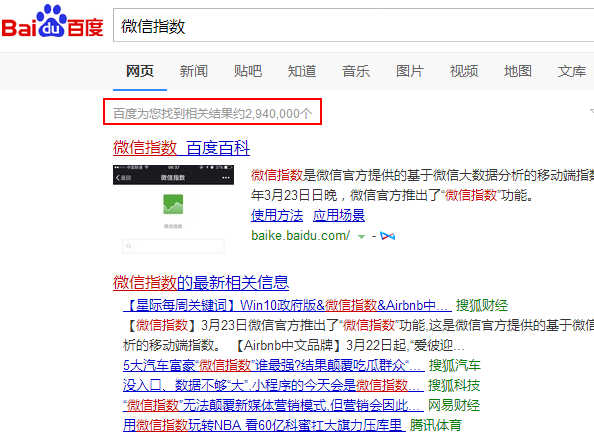This screenshot has width=594, height=443.
Task: Open the 微信指数_百度百科 result title
Action: point(181,148)
